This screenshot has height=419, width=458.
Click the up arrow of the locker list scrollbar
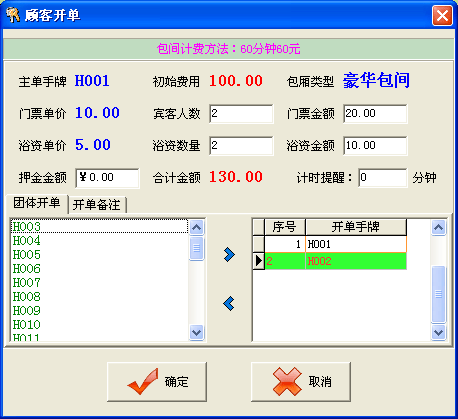click(x=196, y=228)
